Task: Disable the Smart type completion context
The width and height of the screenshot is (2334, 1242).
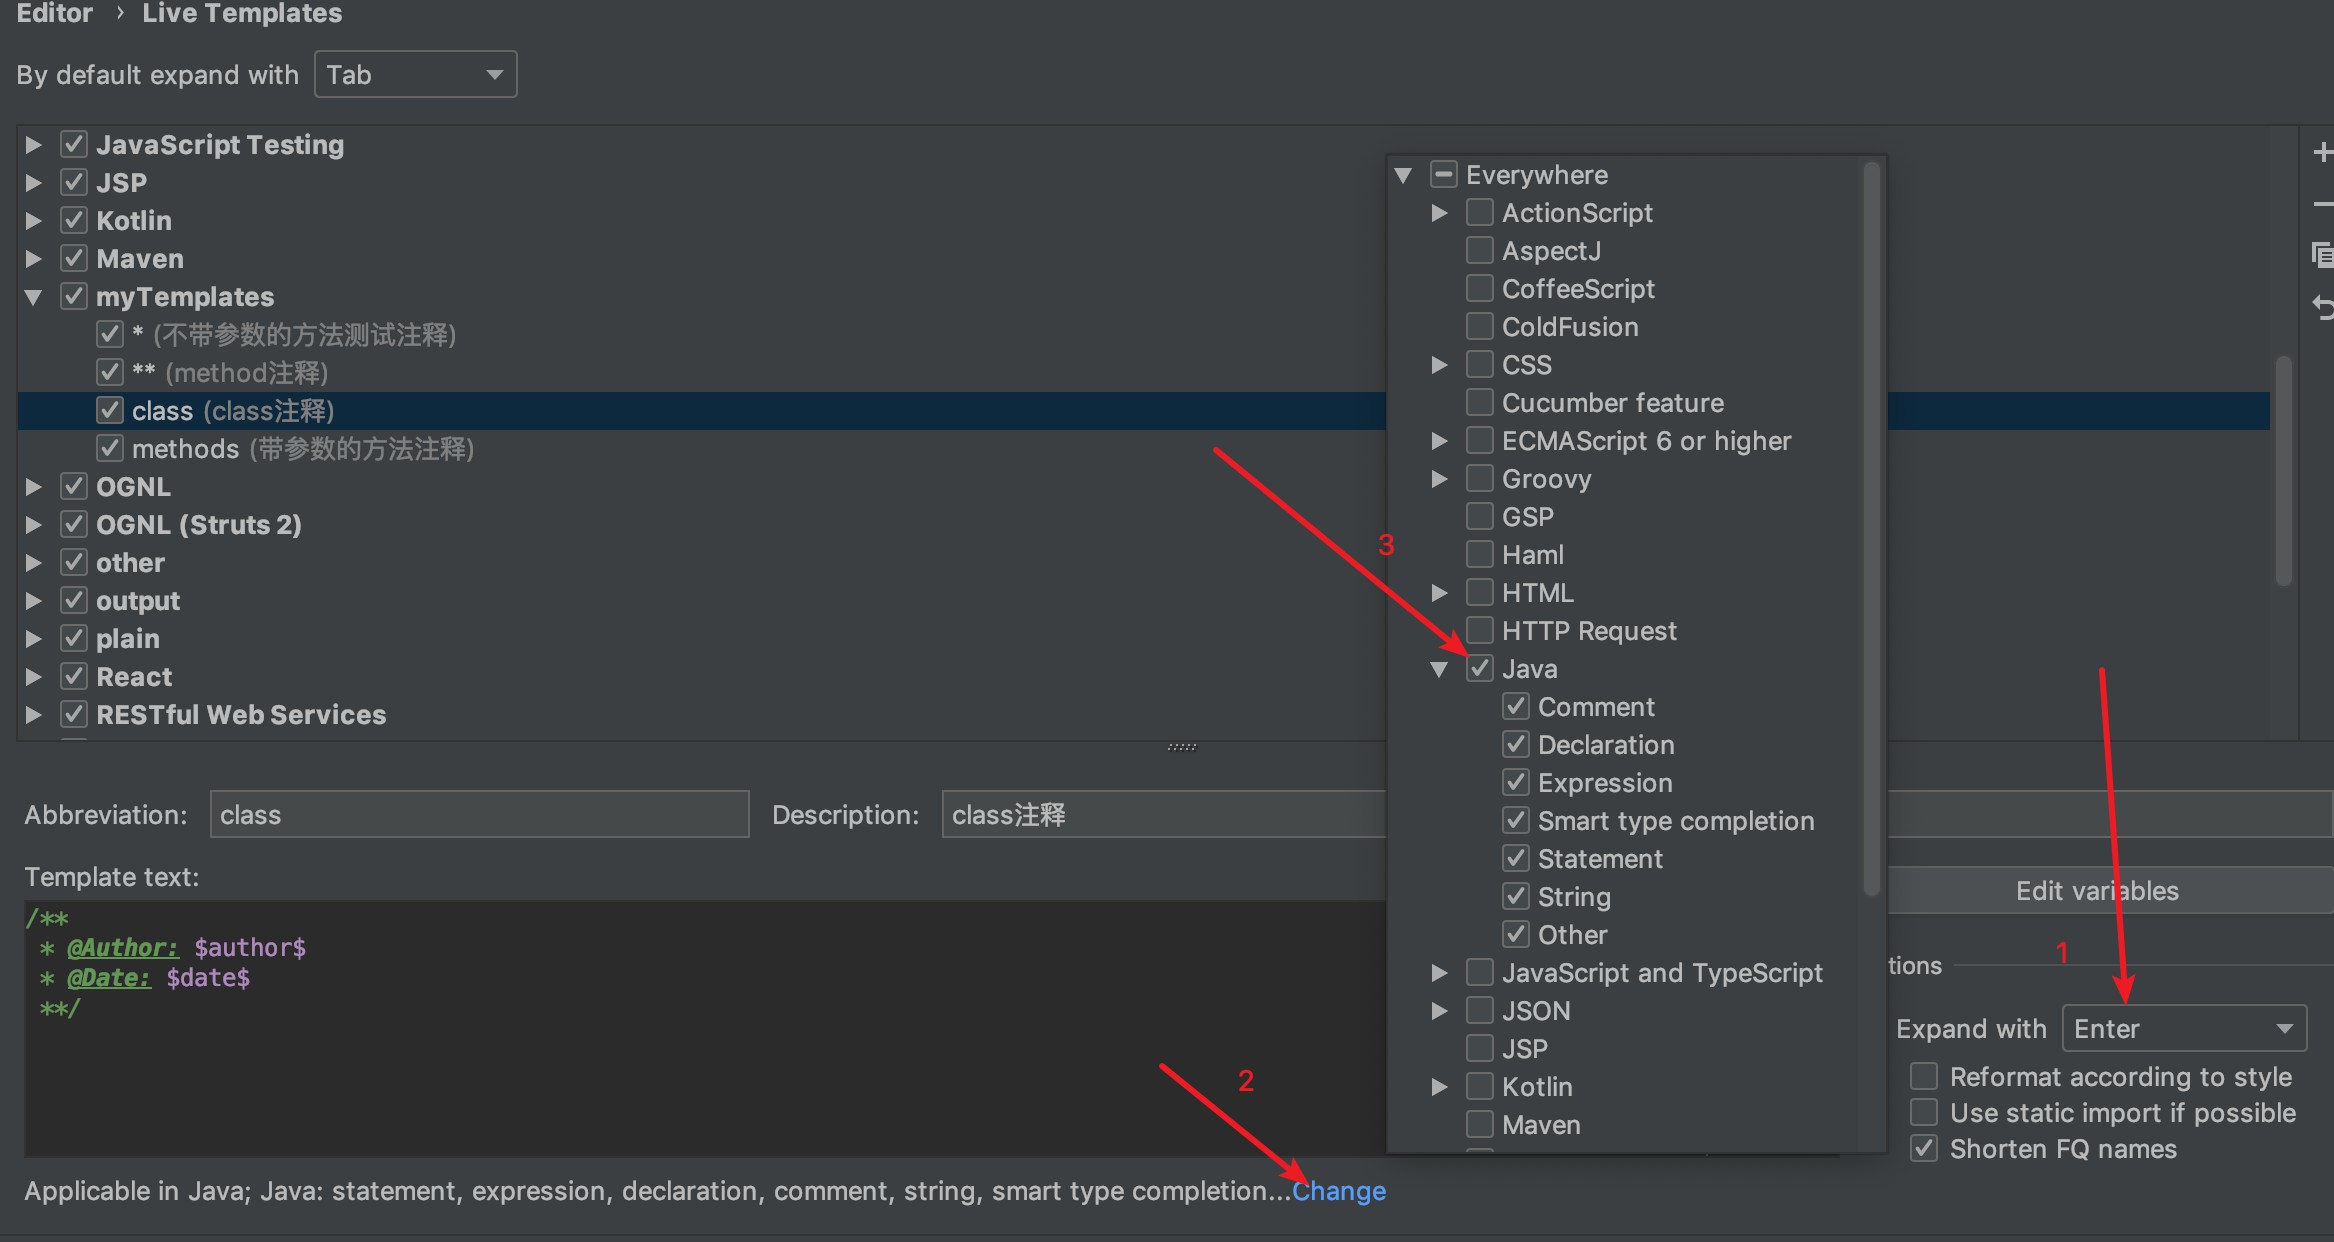Action: coord(1516,821)
